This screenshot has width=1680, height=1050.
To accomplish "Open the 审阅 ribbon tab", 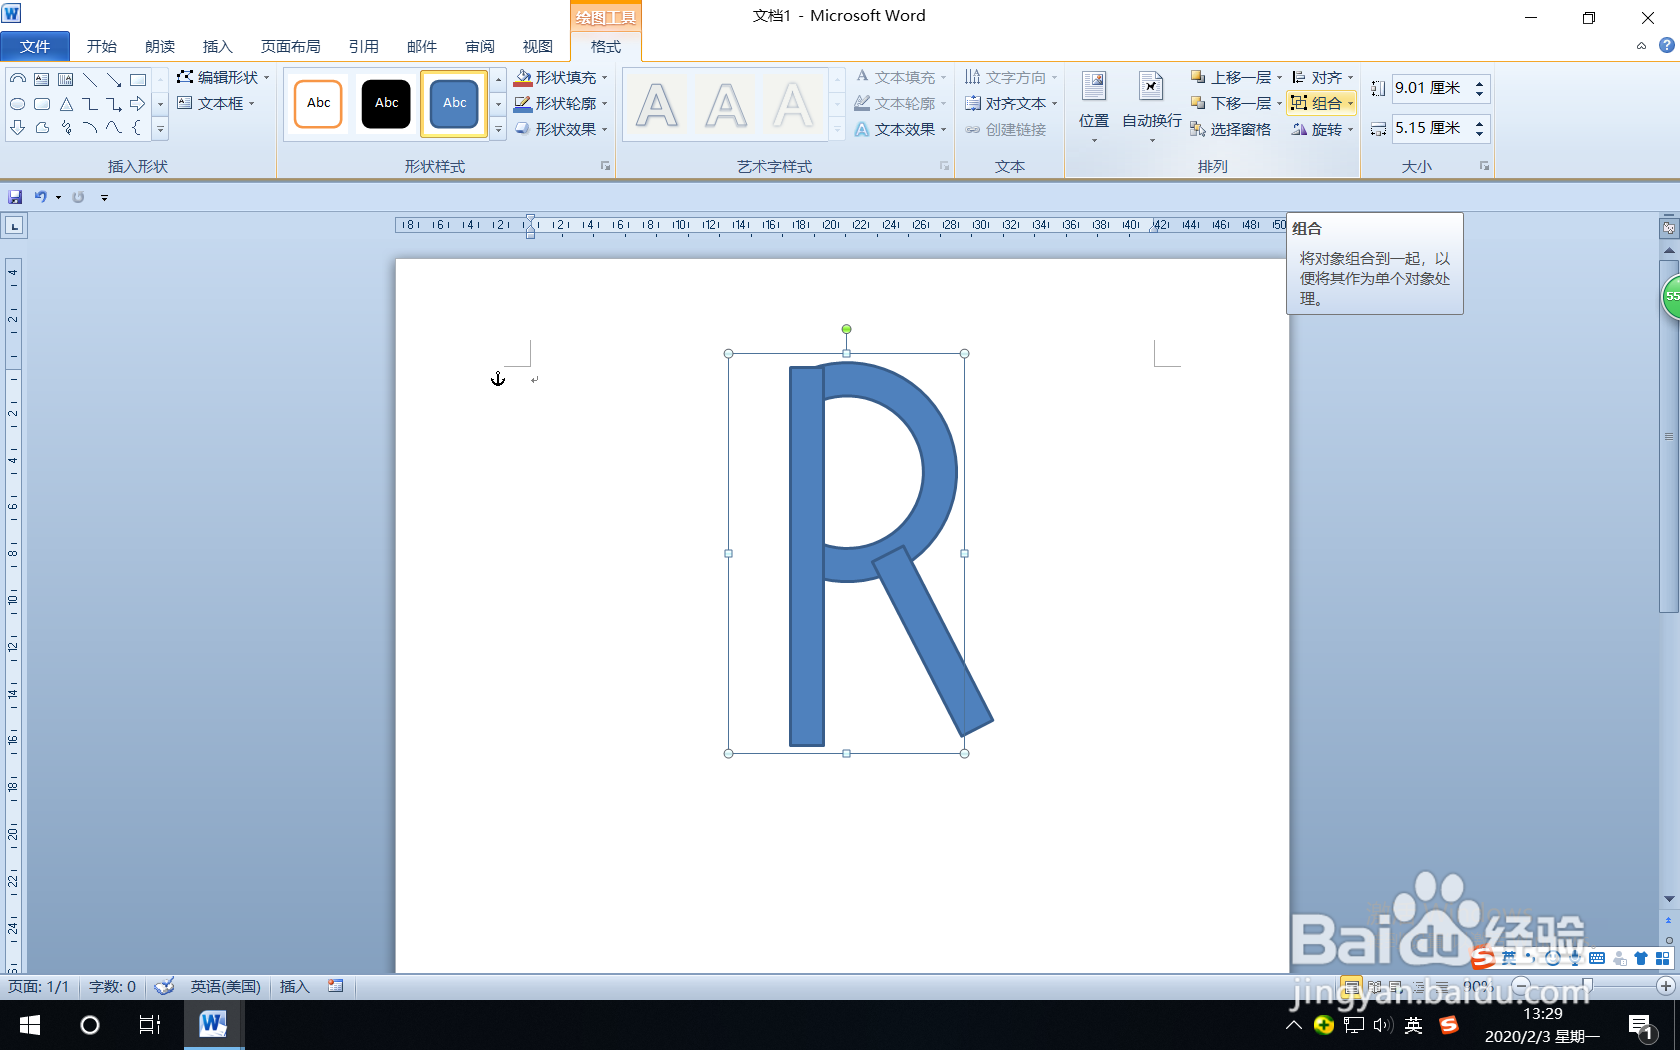I will click(479, 46).
